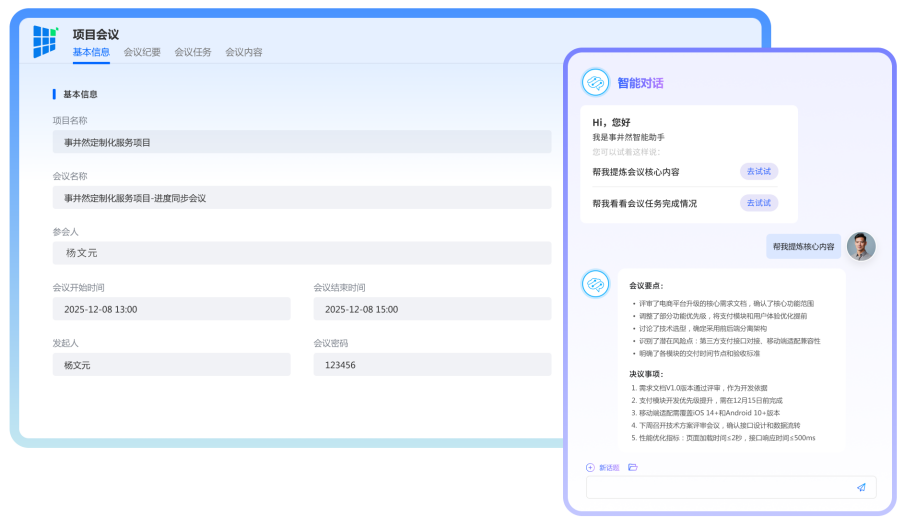Click the 会议要点 heading in reply
The height and width of the screenshot is (523, 904).
pyautogui.click(x=646, y=285)
